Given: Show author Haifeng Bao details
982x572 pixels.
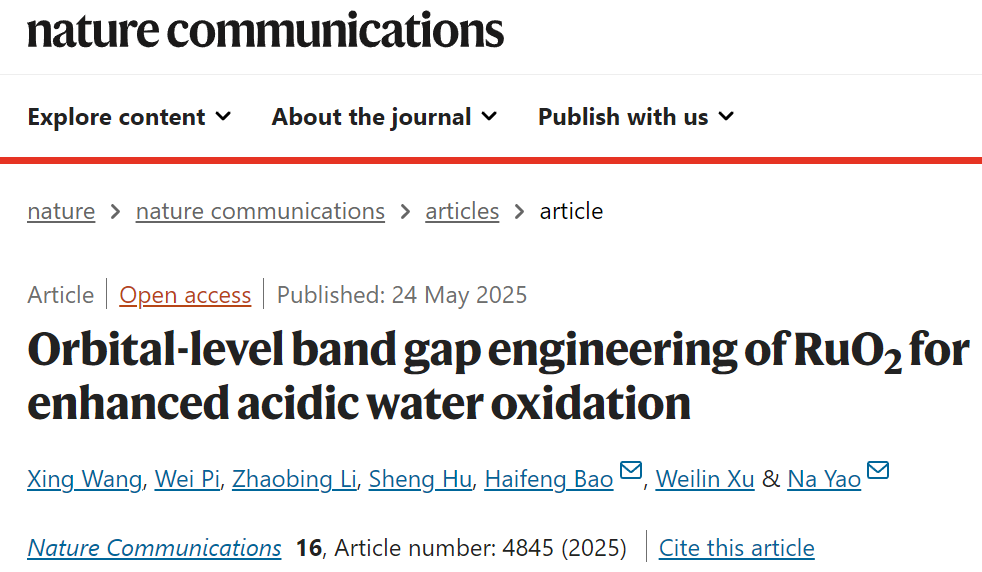Looking at the screenshot, I should 548,479.
